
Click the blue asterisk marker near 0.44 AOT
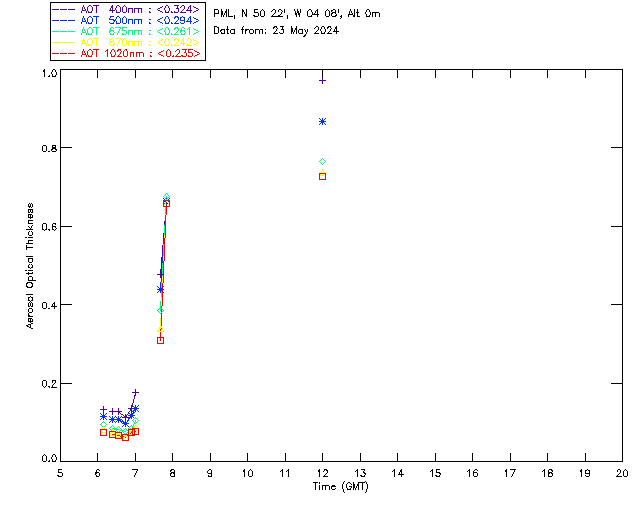[160, 290]
